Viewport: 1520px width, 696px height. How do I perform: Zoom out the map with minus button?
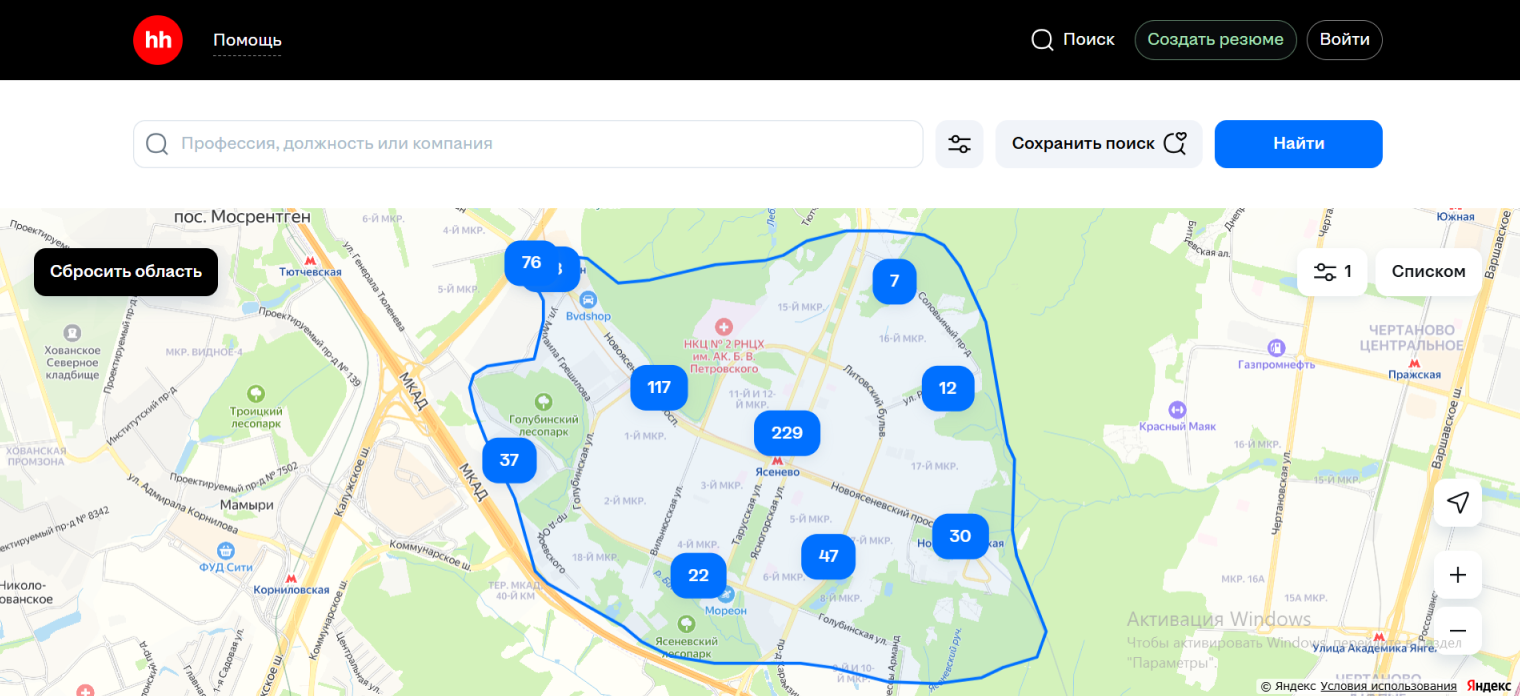[x=1457, y=631]
